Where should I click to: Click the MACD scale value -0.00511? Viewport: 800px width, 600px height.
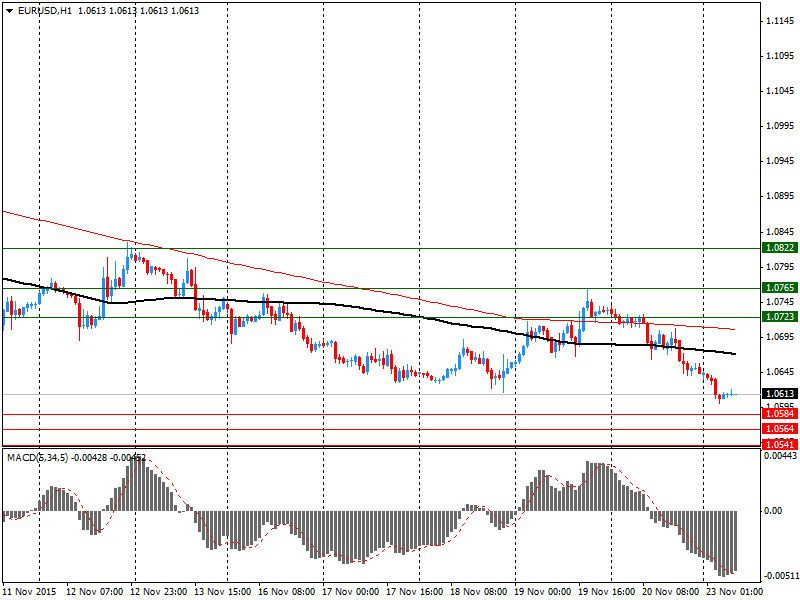tap(780, 576)
